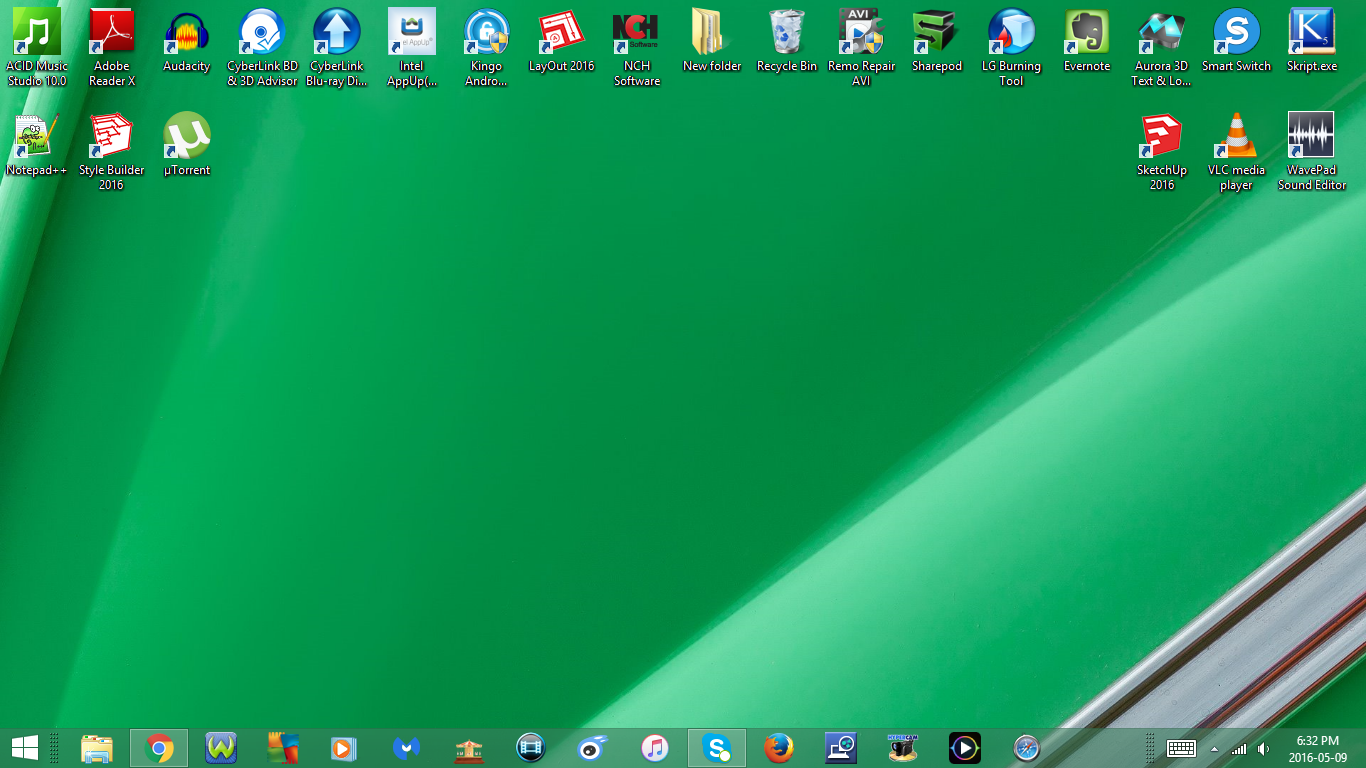
Task: Click the VLC media player cone icon
Action: coord(1237,136)
